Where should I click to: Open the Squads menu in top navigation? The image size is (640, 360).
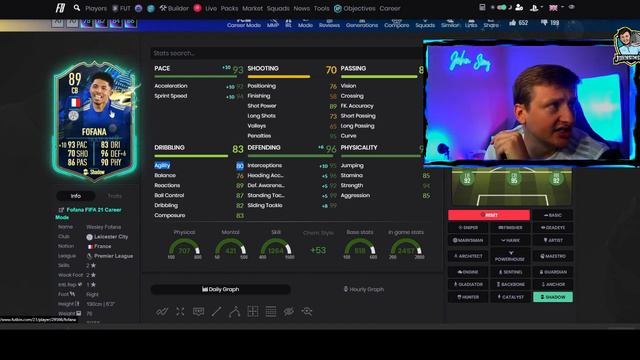tap(278, 8)
